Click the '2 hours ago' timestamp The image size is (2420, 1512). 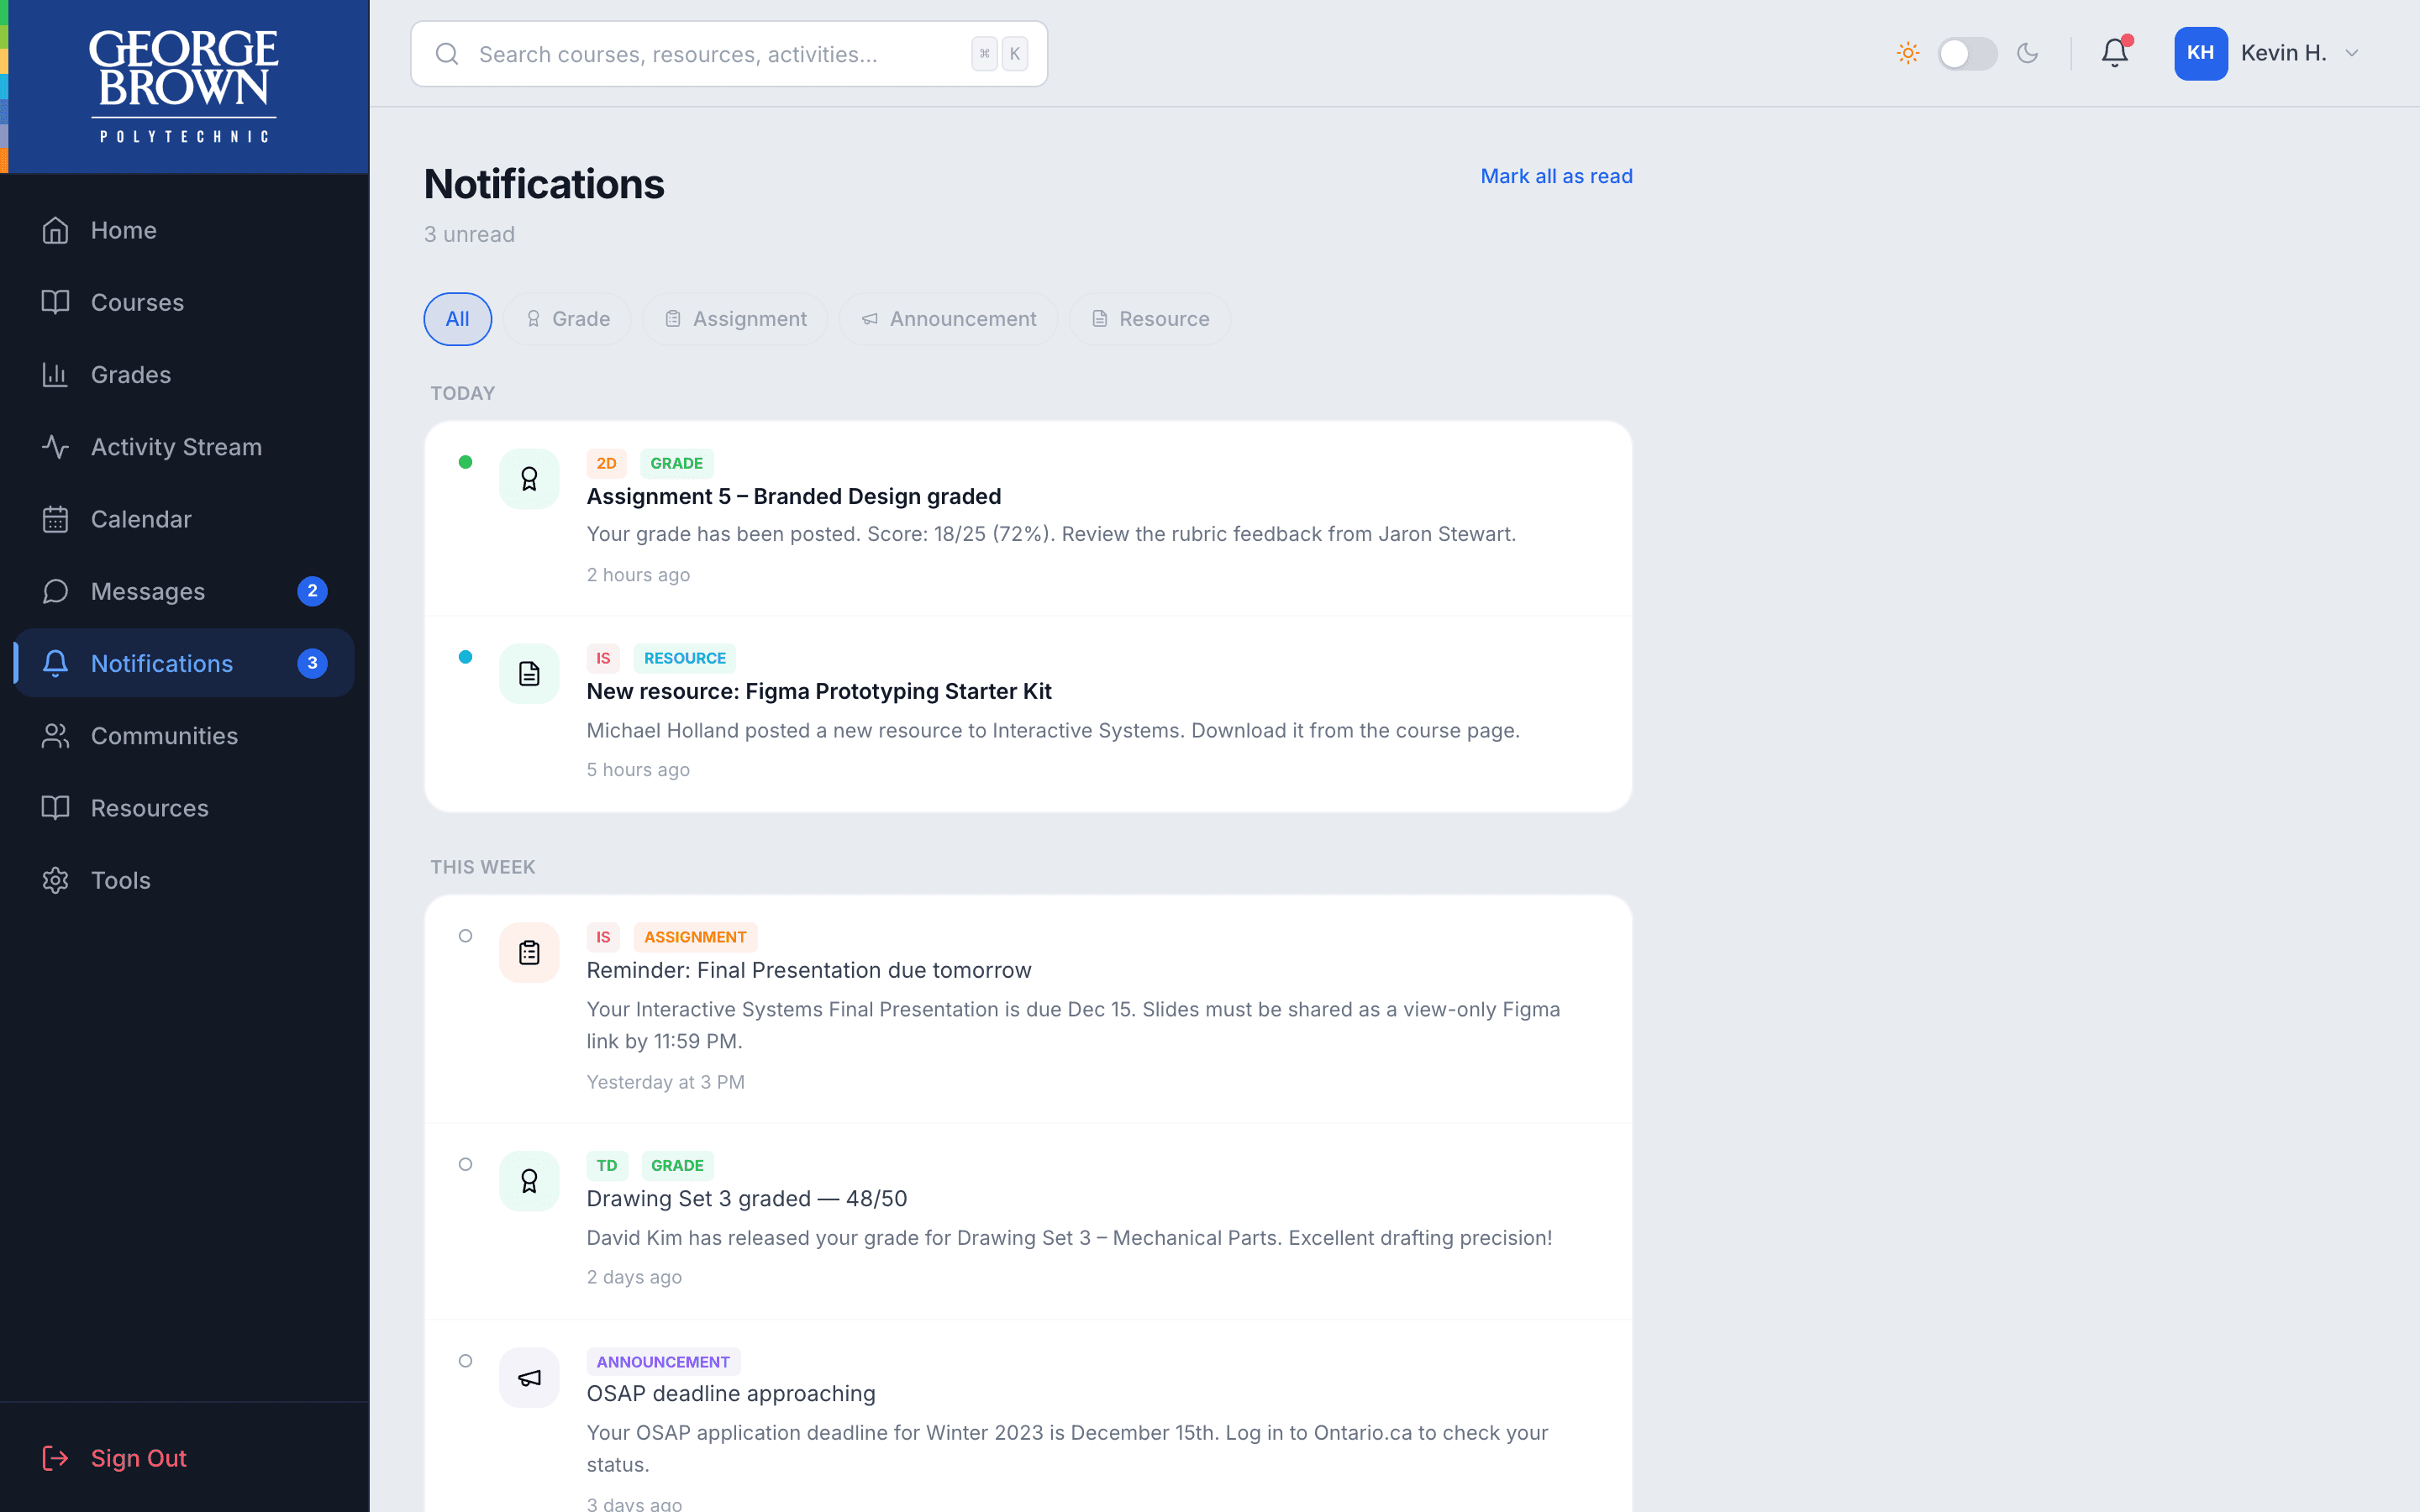pyautogui.click(x=638, y=575)
